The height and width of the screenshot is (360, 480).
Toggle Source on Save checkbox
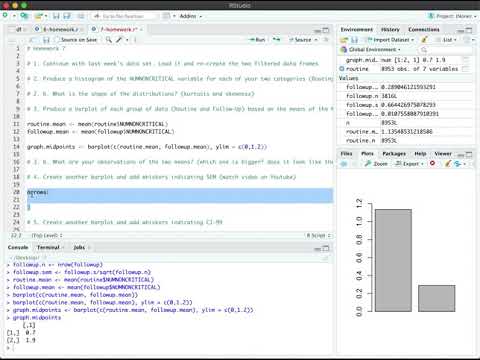click(x=57, y=40)
